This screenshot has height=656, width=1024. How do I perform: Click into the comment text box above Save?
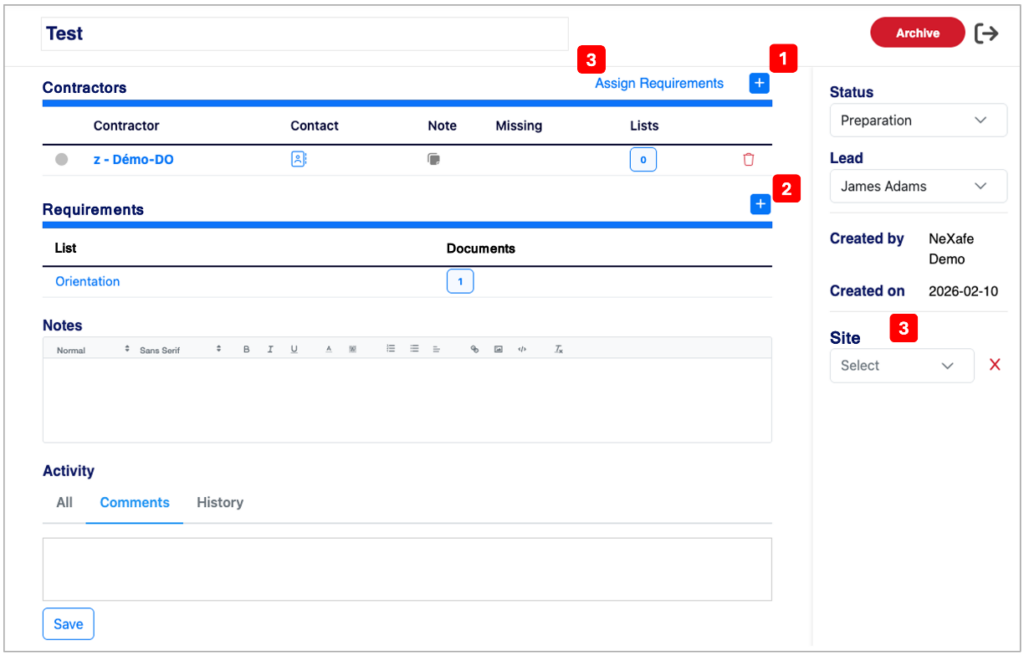pyautogui.click(x=407, y=569)
